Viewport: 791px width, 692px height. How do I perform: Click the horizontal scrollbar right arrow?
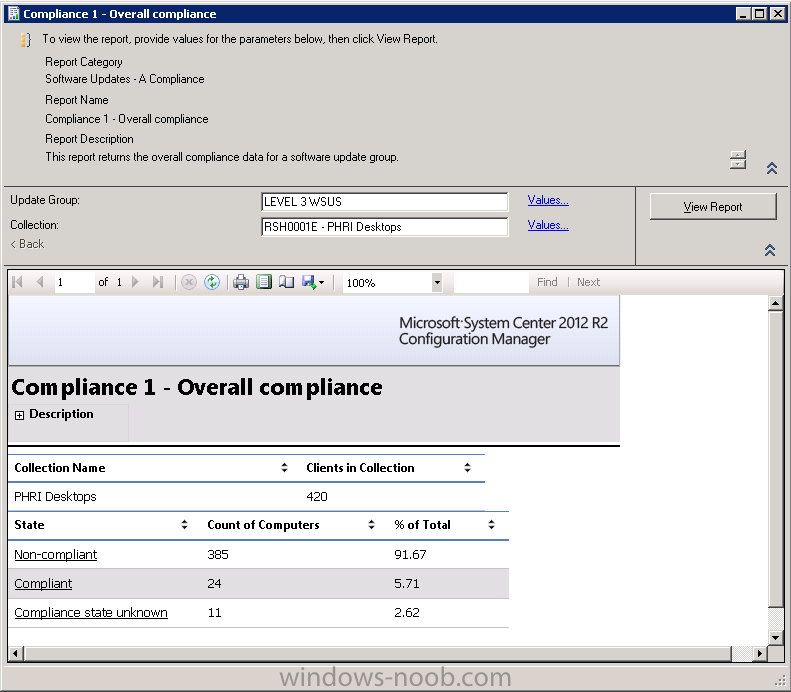759,654
